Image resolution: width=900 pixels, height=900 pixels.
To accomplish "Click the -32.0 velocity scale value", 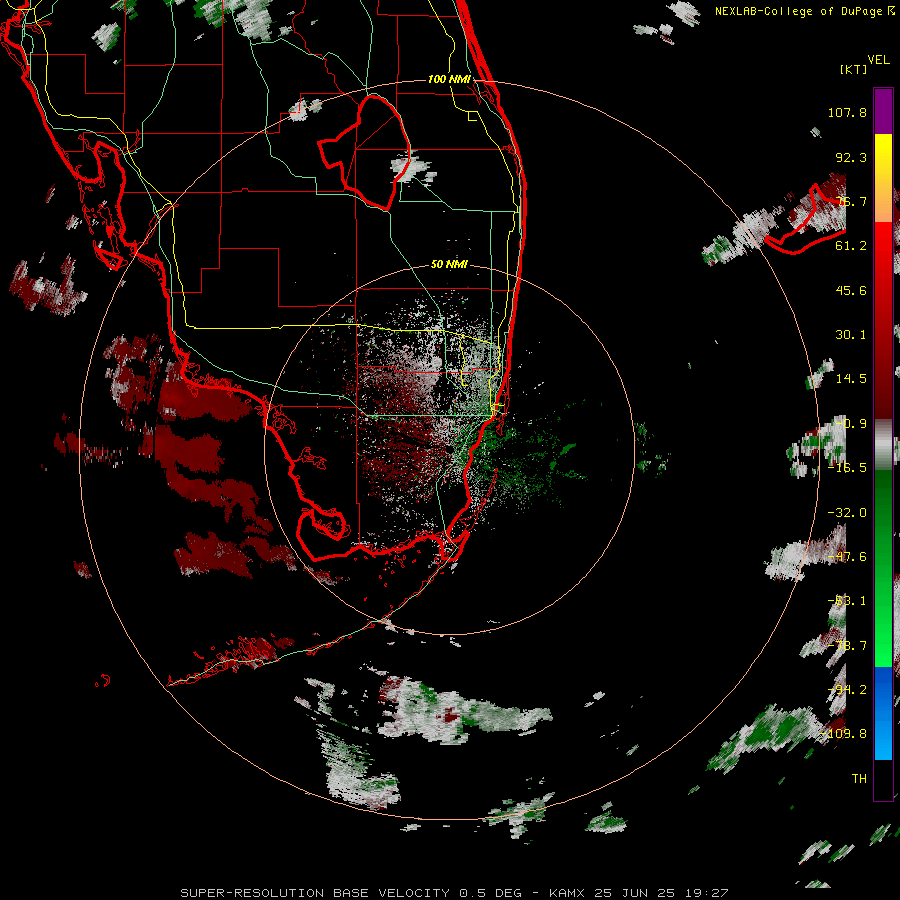I will click(847, 513).
